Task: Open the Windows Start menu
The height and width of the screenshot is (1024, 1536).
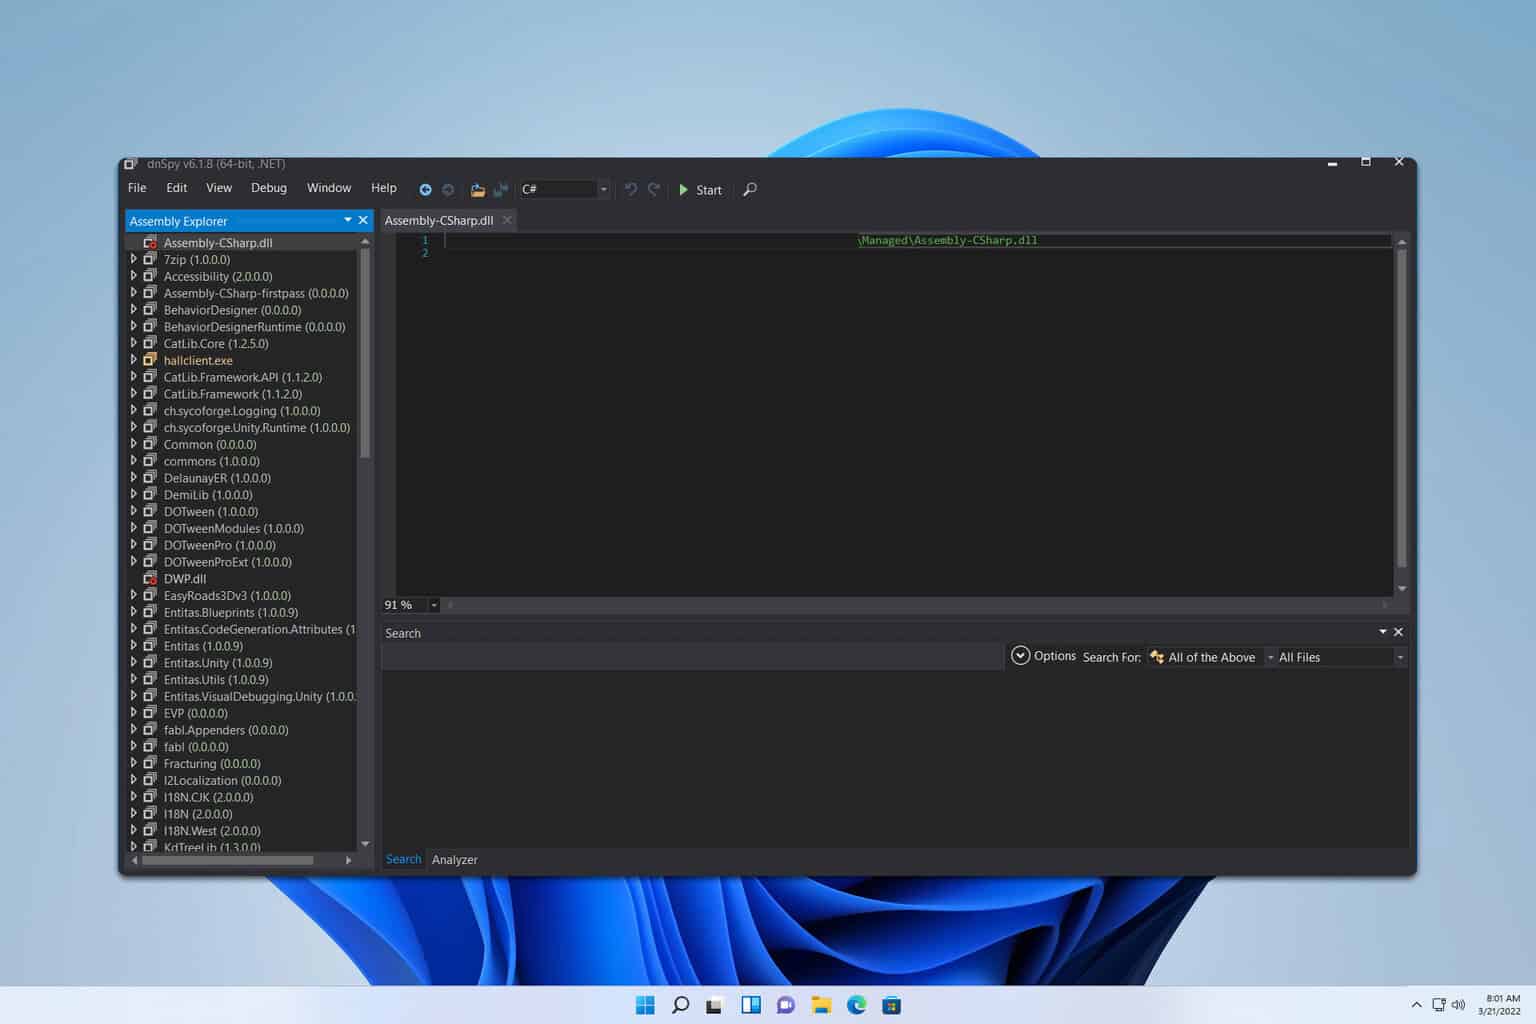Action: [645, 1005]
